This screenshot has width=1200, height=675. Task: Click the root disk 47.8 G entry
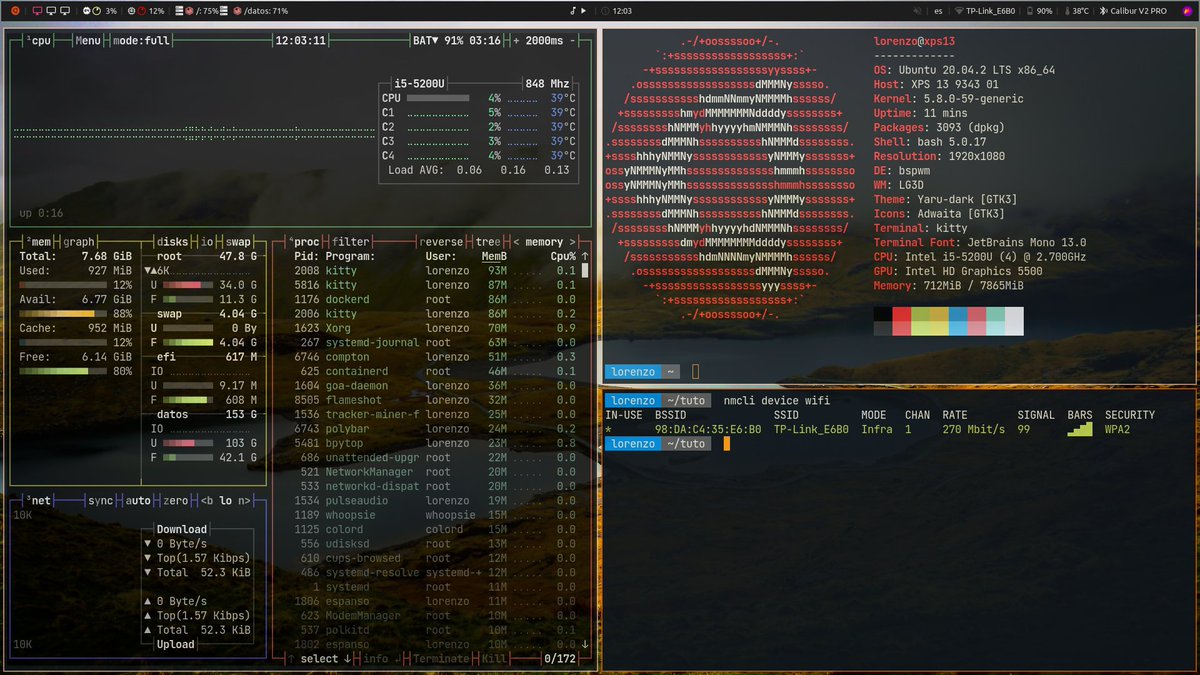pos(207,256)
